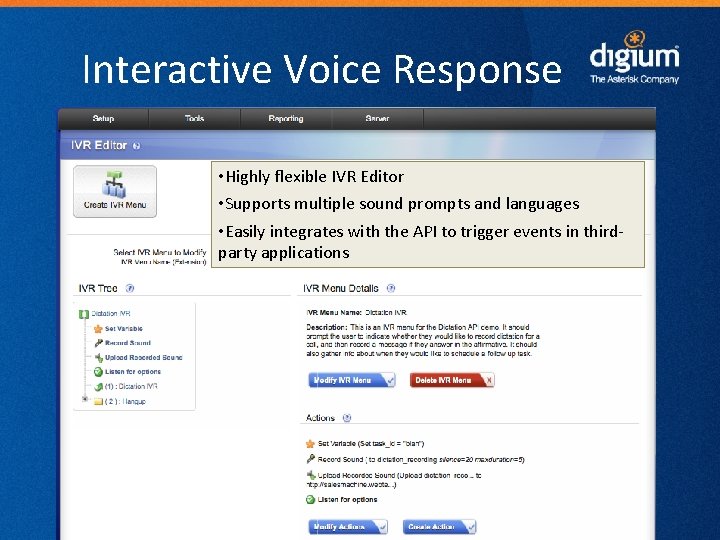Select Record Sound in IVR Tree

pyautogui.click(x=128, y=343)
